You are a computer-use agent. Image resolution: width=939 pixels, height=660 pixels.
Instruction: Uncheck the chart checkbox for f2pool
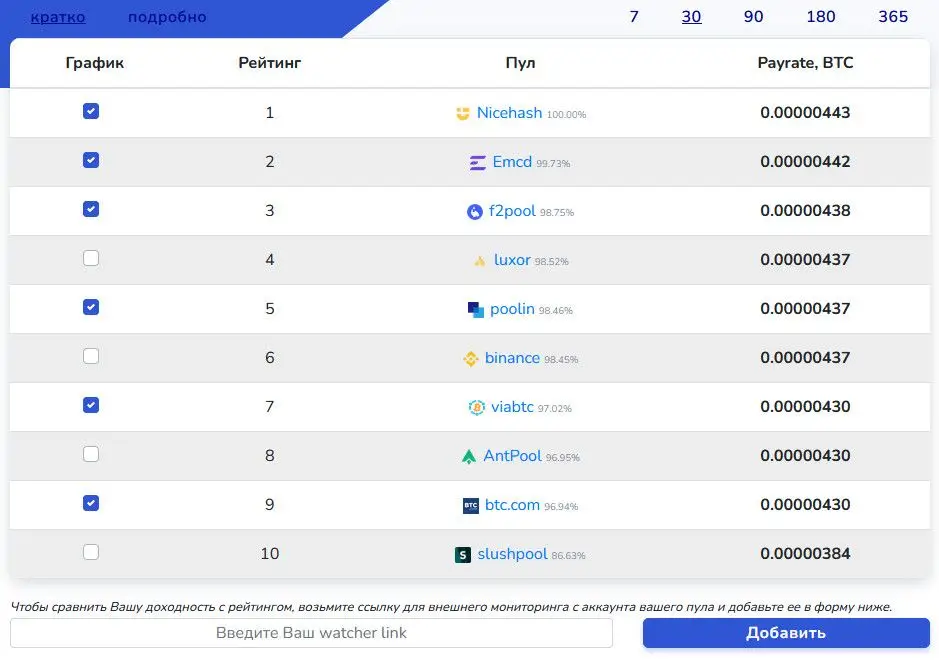(x=91, y=210)
